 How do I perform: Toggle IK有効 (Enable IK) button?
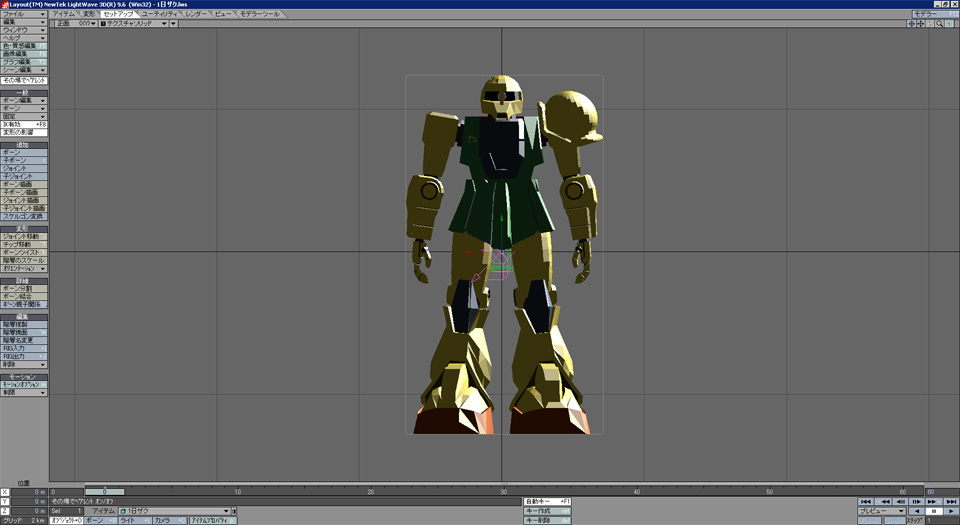(24, 124)
